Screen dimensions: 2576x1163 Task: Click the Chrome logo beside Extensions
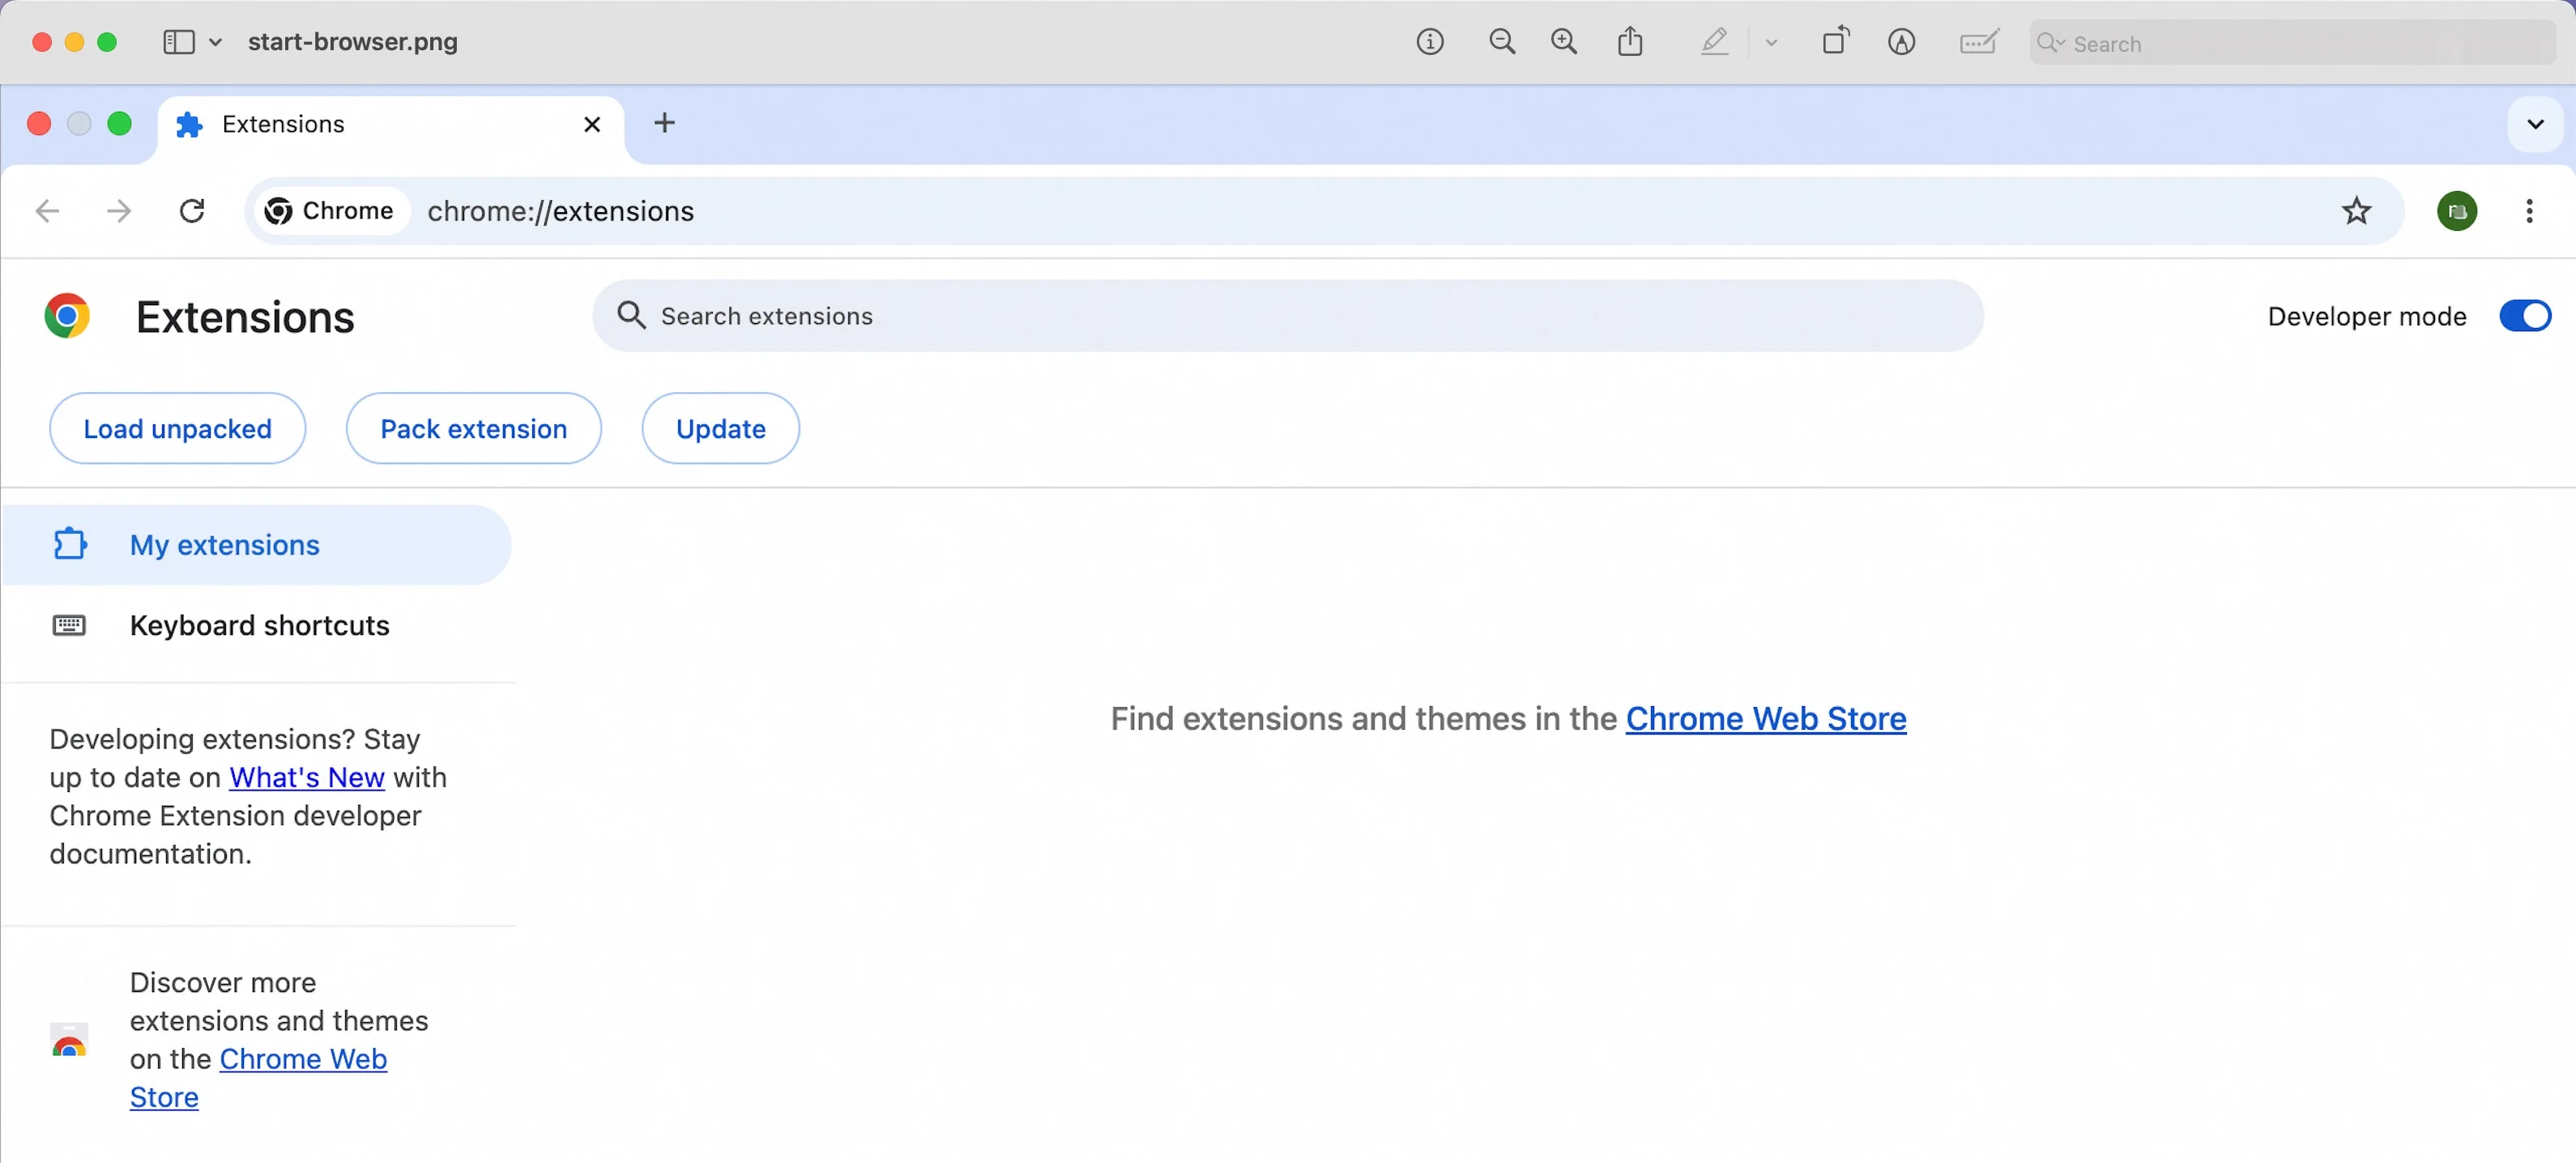point(67,316)
